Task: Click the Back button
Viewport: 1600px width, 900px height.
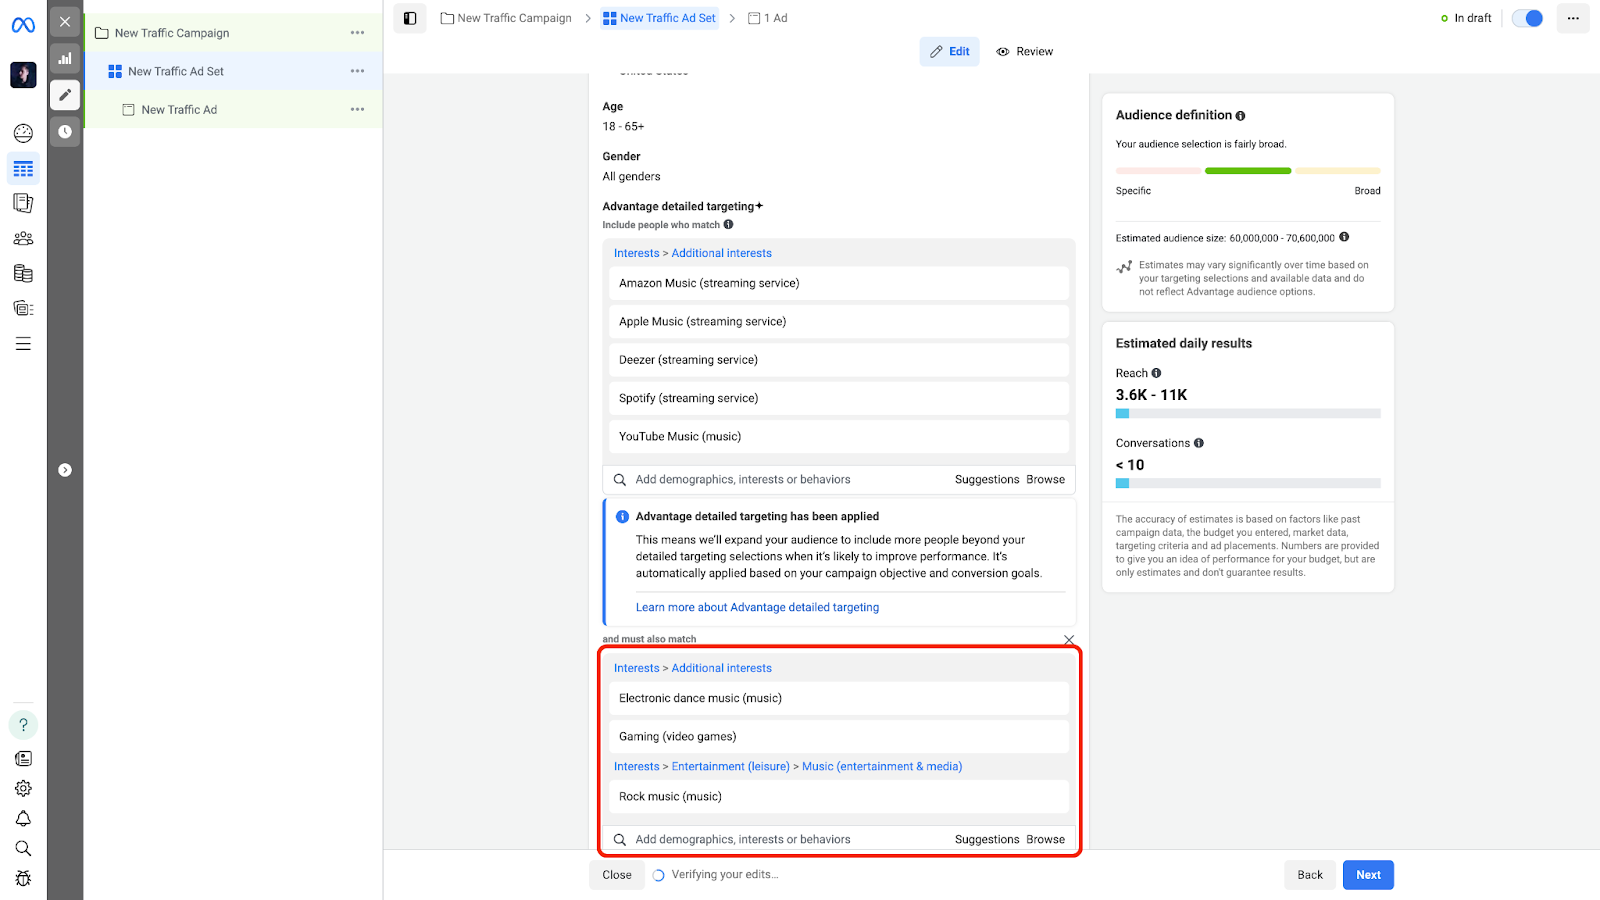Action: tap(1310, 875)
